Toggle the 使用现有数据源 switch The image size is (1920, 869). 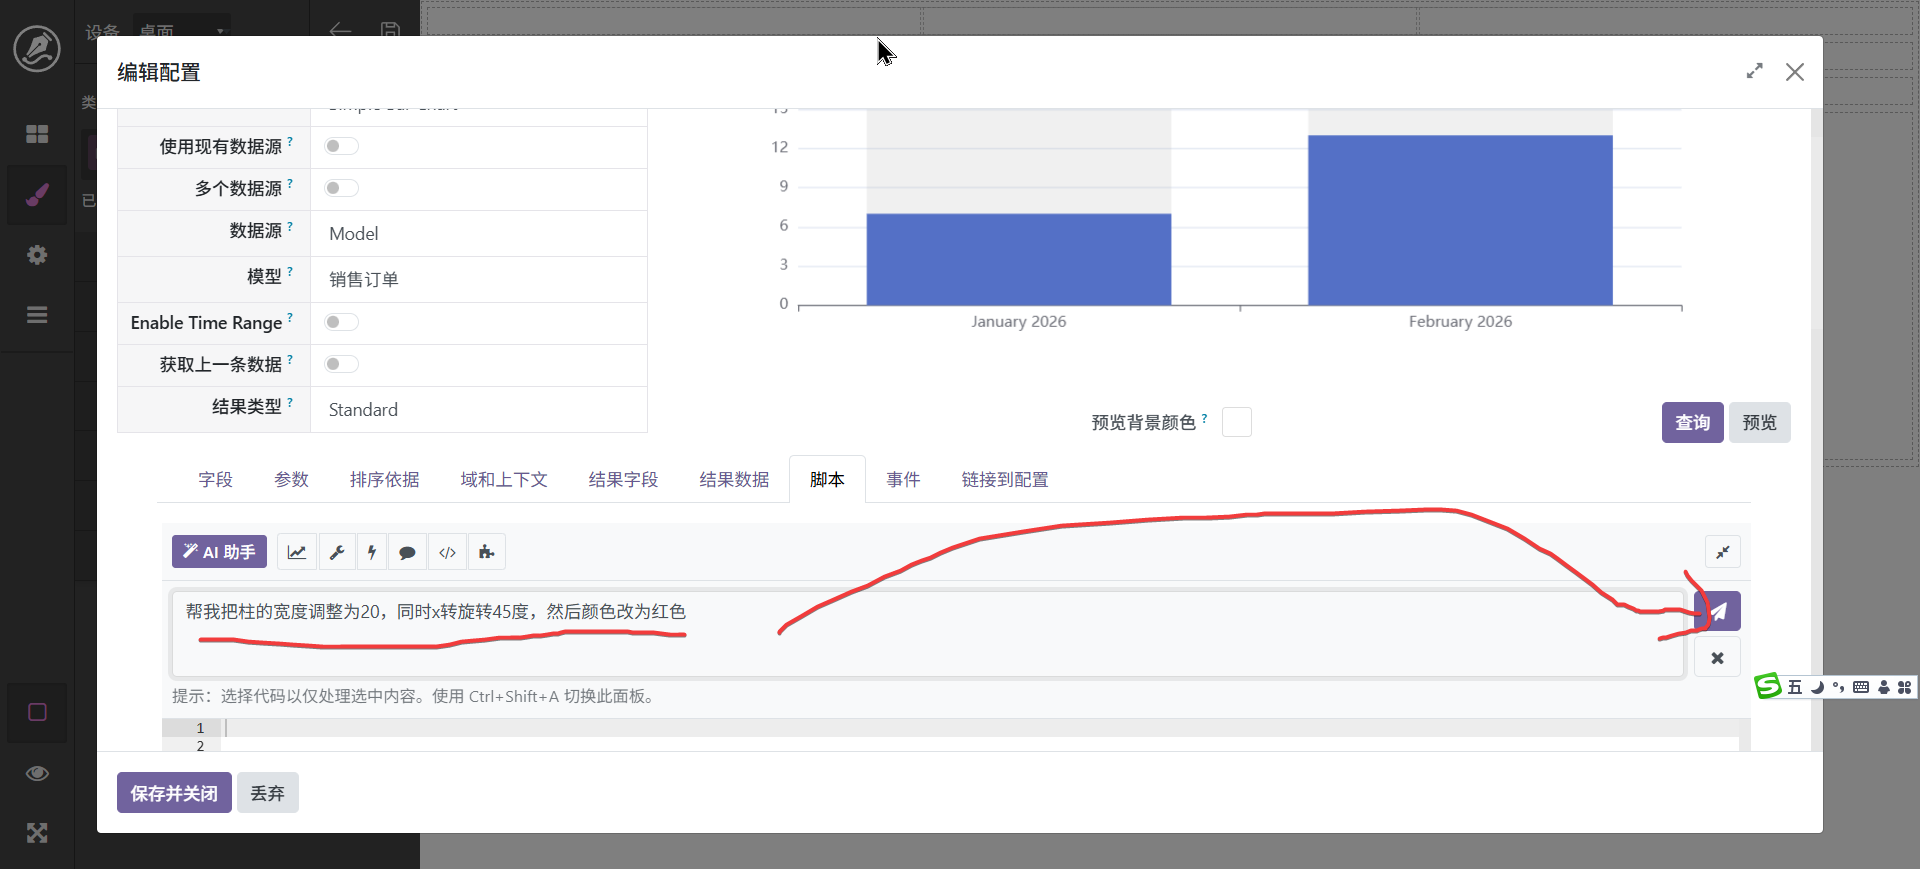341,147
